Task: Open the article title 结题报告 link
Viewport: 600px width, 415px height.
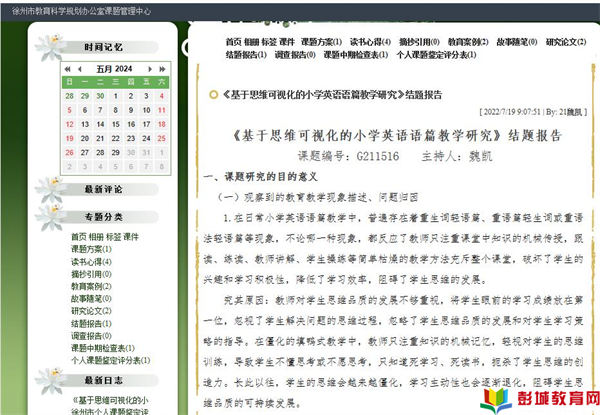Action: coord(332,94)
